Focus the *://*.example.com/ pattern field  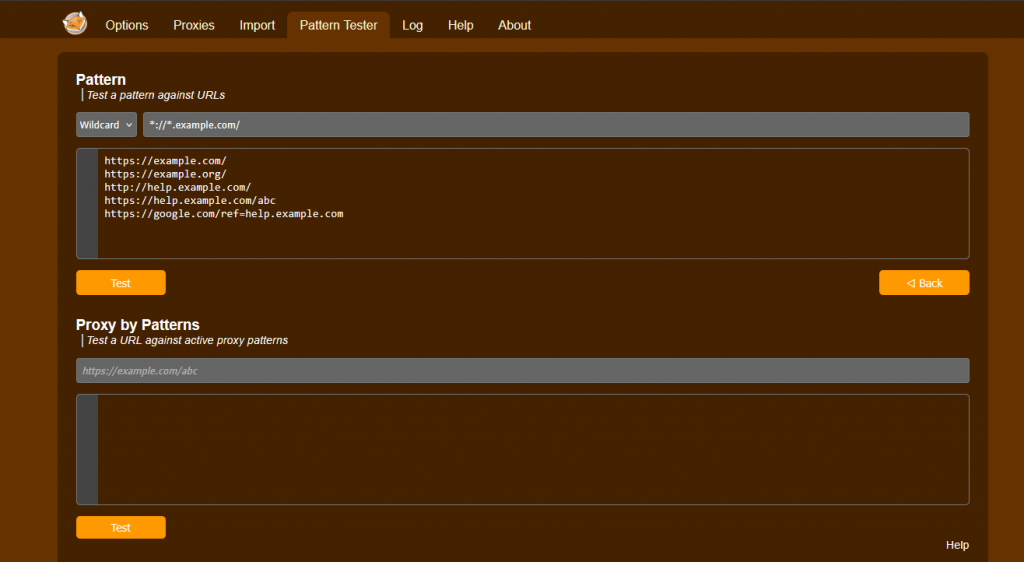[x=556, y=125]
